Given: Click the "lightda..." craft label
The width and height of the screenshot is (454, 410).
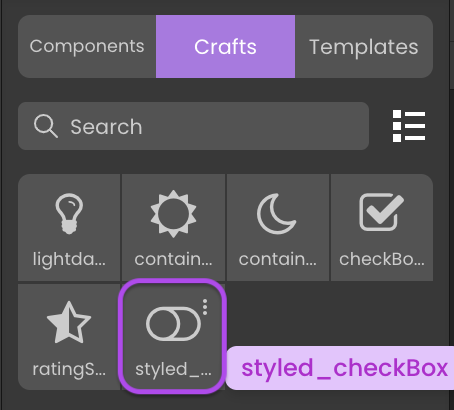Looking at the screenshot, I should [x=69, y=259].
